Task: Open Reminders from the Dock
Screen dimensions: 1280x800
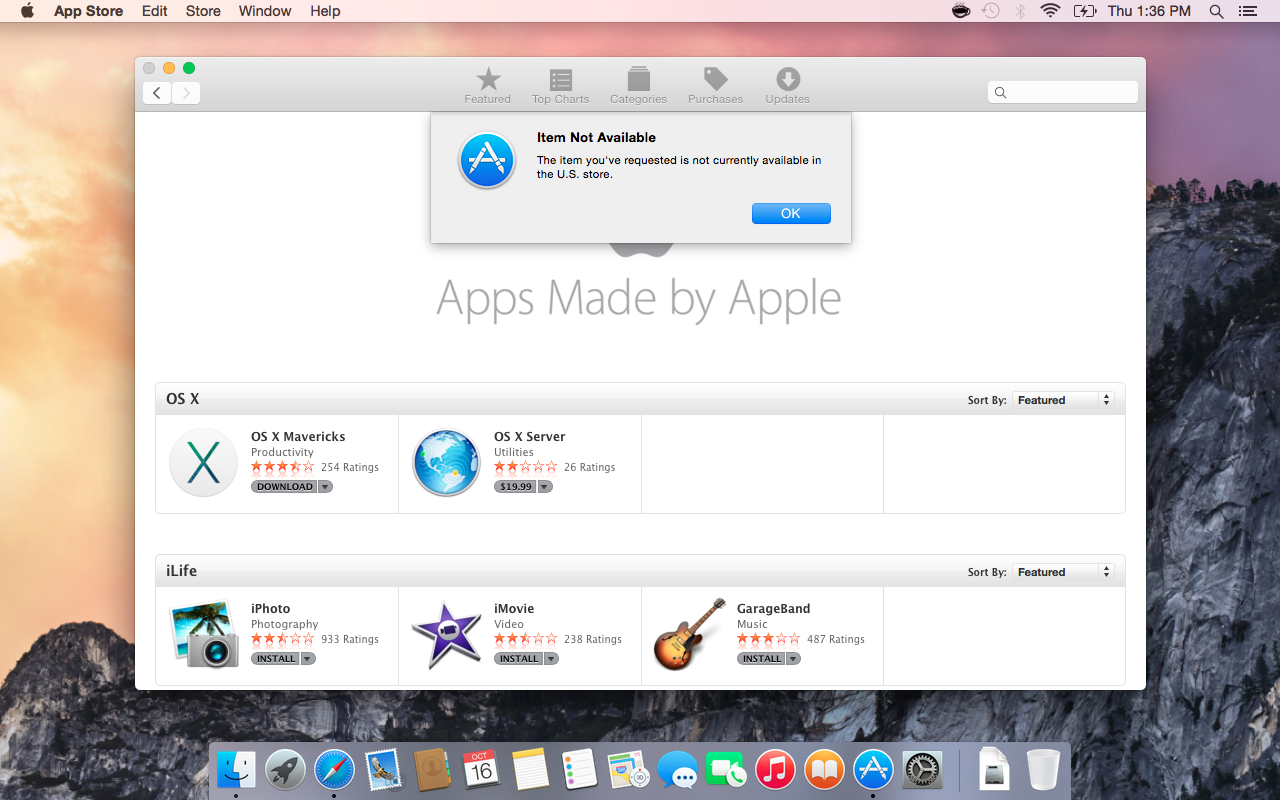Action: (580, 769)
